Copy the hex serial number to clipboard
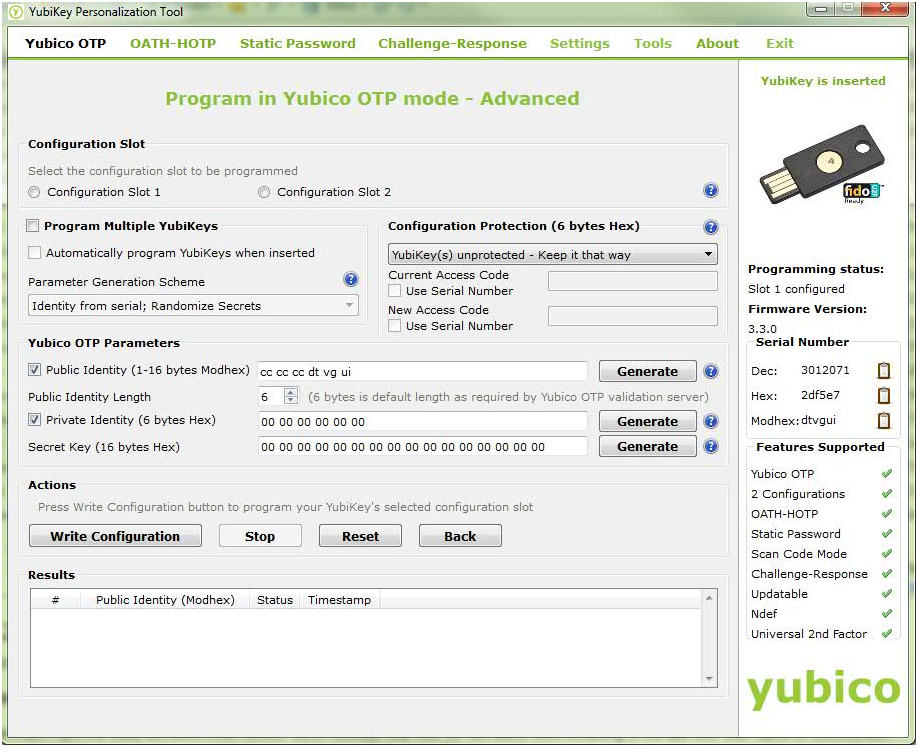 [x=883, y=396]
